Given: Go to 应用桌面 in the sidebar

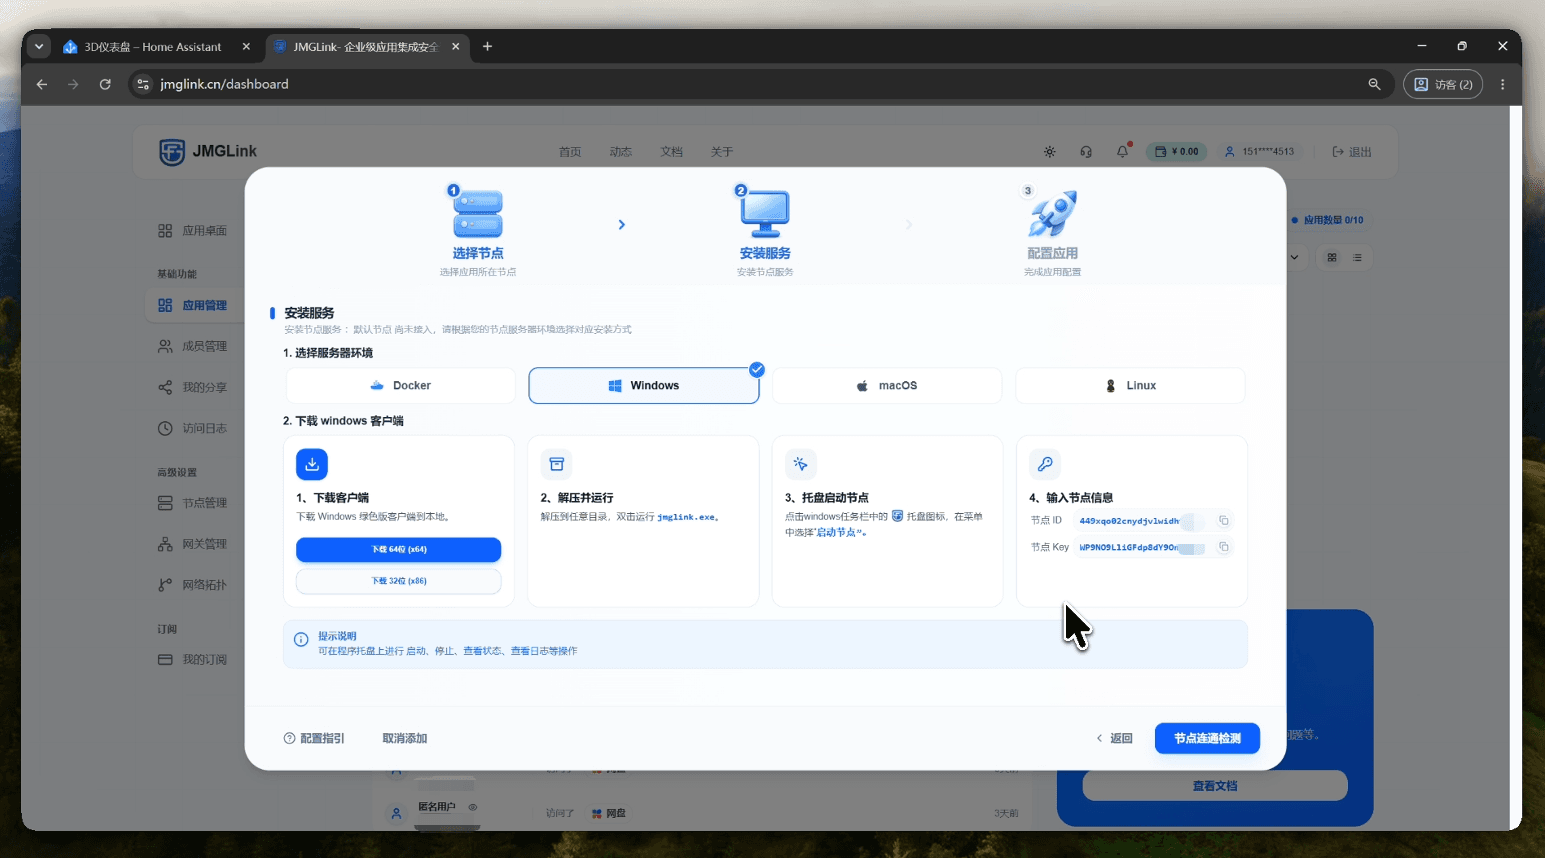Looking at the screenshot, I should (193, 231).
